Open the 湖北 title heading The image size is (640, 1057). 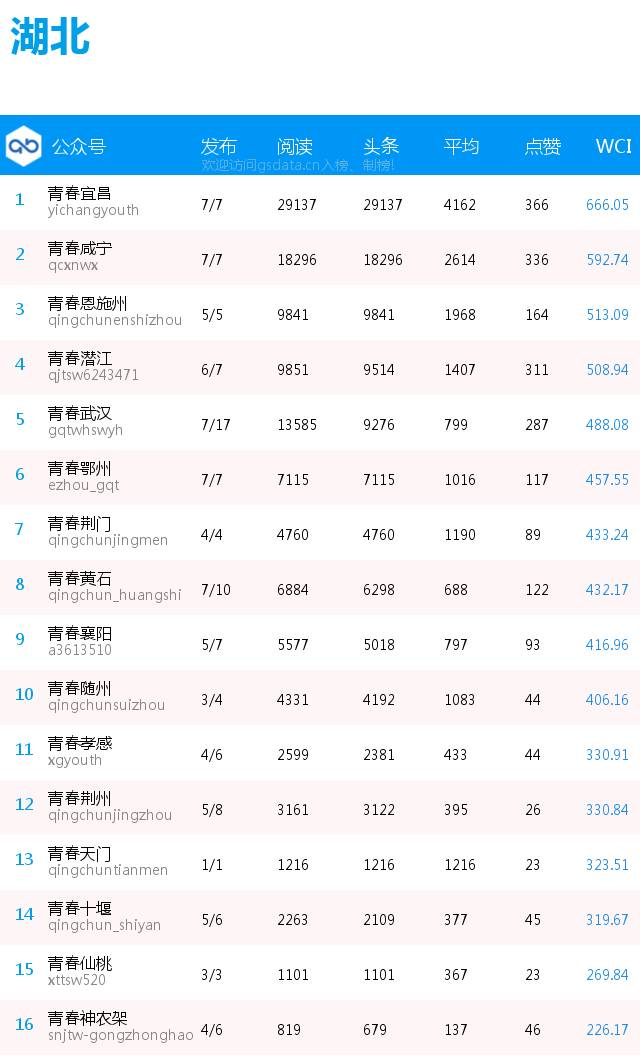[51, 36]
